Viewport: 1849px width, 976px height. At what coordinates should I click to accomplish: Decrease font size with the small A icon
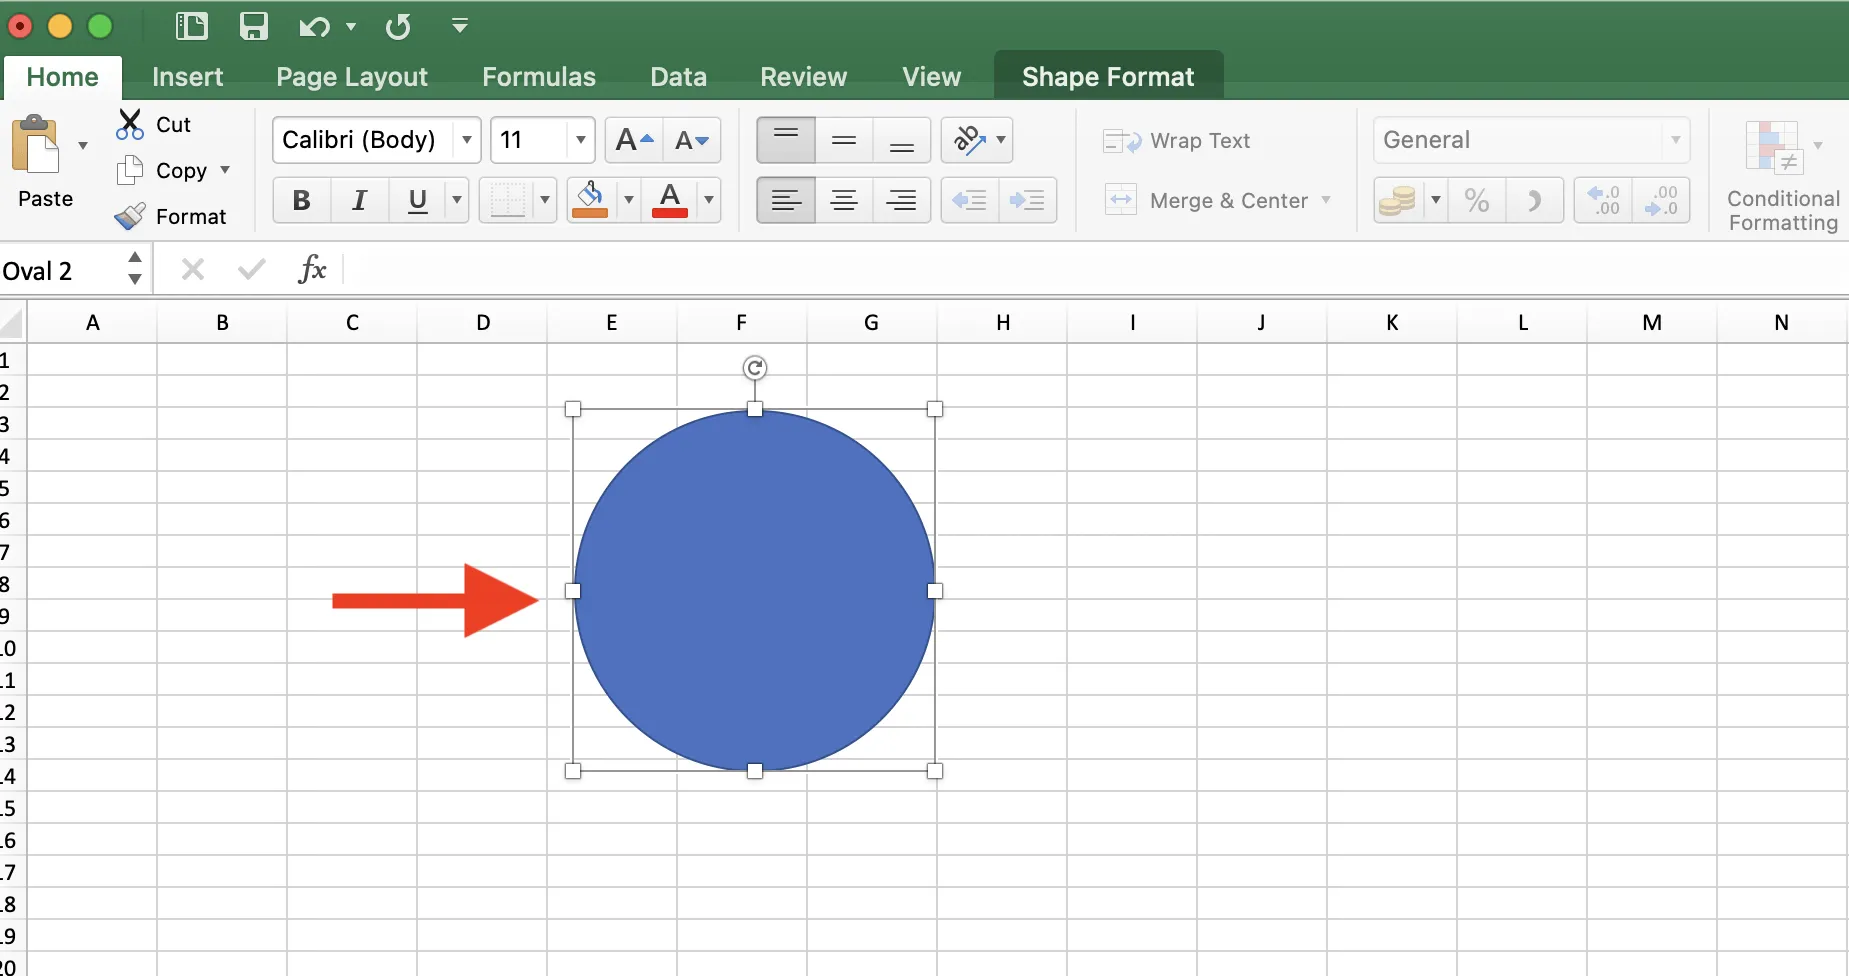(692, 140)
